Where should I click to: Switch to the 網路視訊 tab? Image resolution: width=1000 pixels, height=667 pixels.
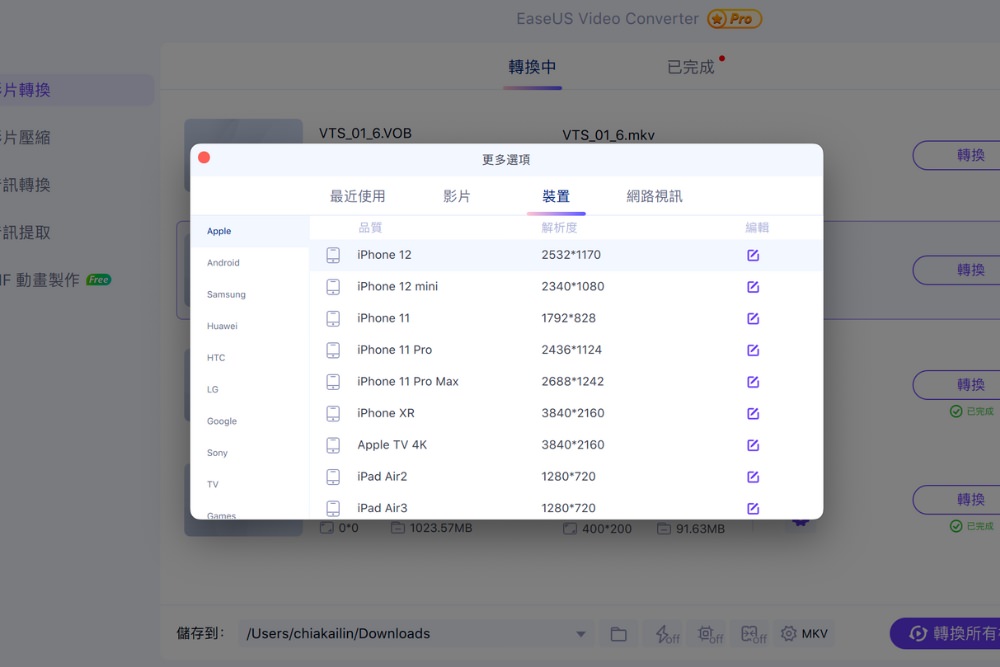pos(654,196)
